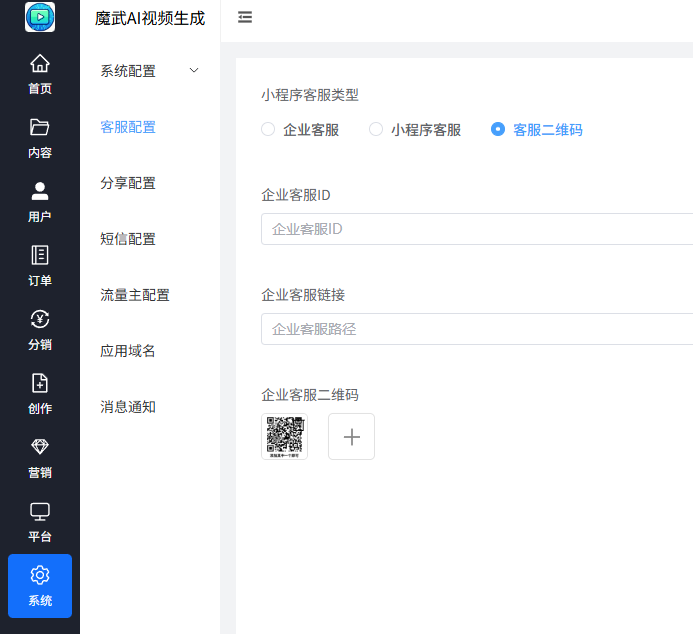Select 小程序客服 radio option

click(376, 129)
